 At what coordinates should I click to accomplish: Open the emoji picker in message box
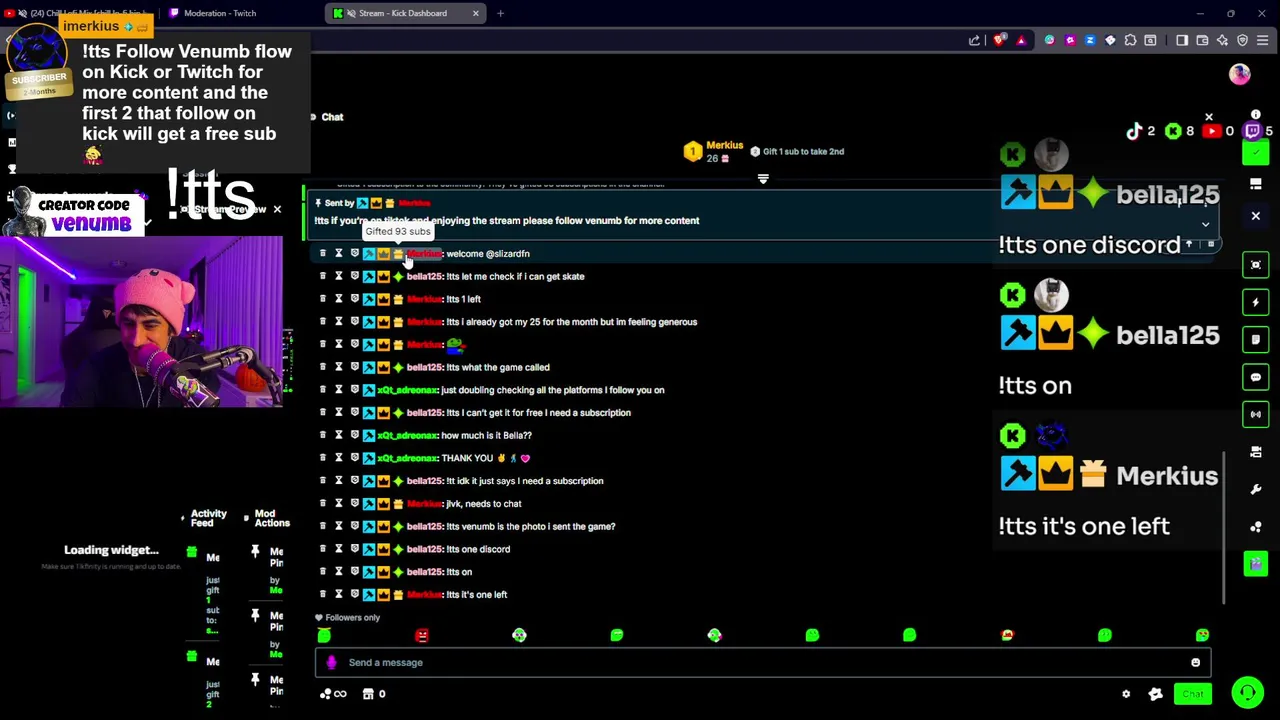(1195, 662)
